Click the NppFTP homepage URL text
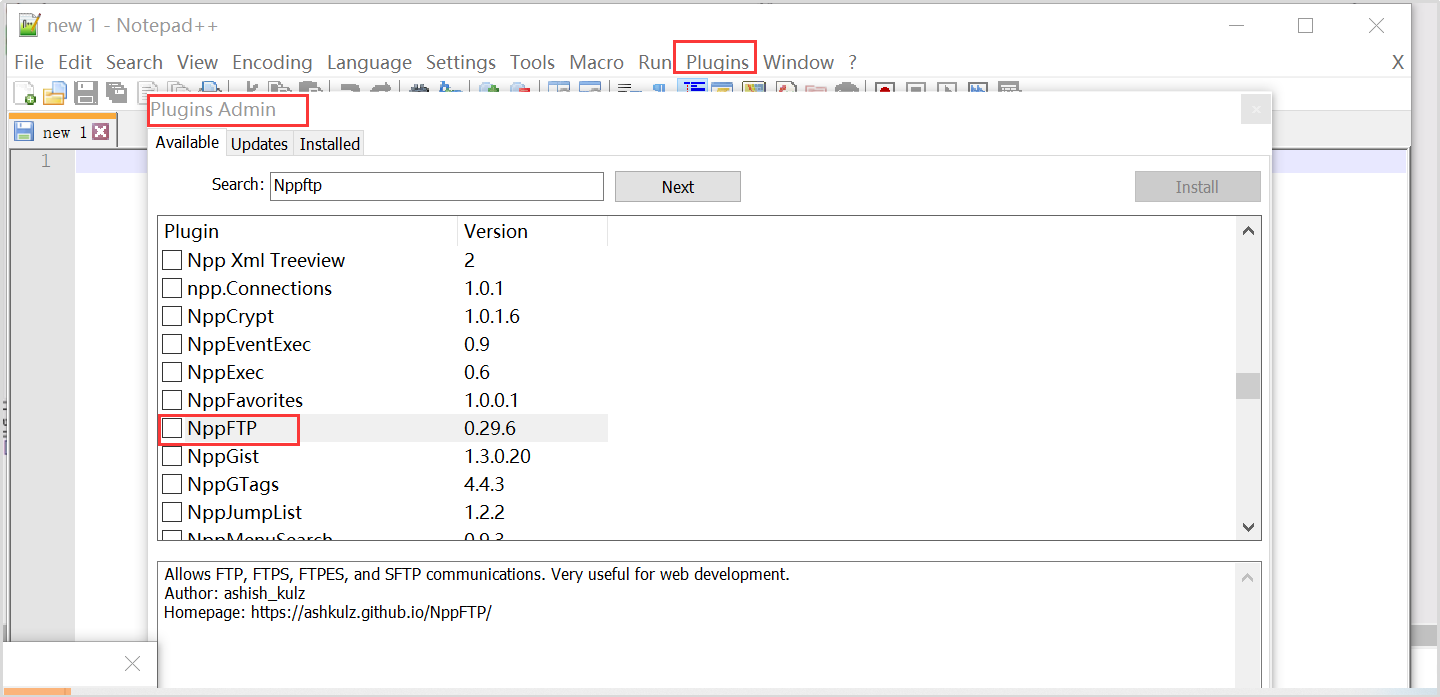 click(x=370, y=612)
